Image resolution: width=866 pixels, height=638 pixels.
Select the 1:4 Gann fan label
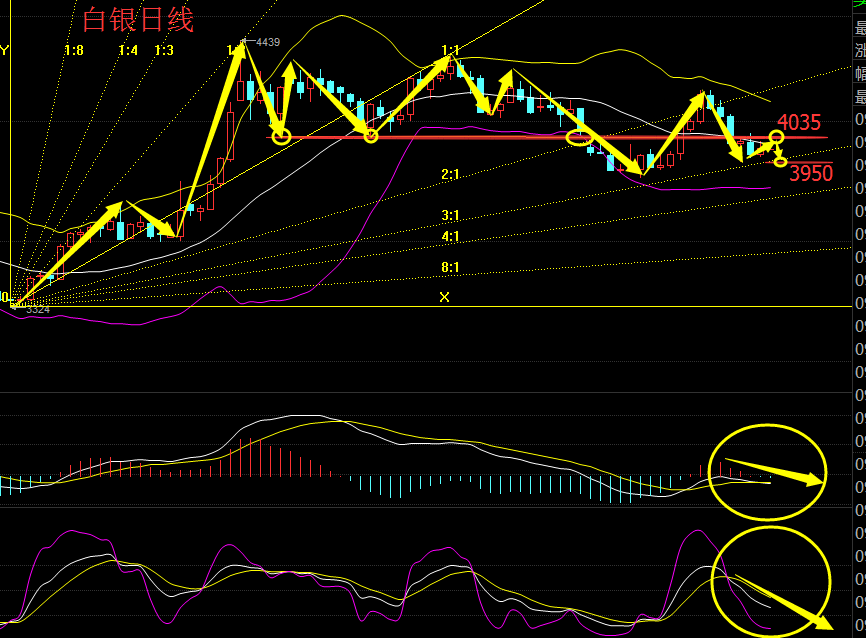pyautogui.click(x=128, y=50)
